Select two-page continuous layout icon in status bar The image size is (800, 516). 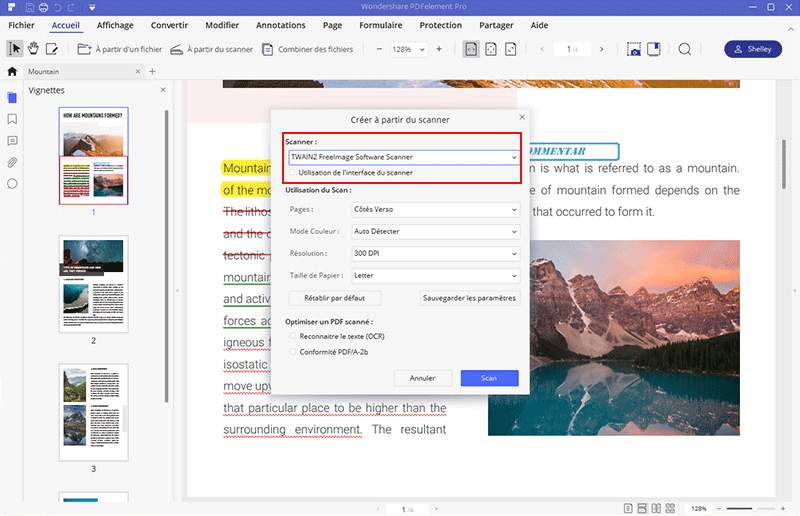670,508
